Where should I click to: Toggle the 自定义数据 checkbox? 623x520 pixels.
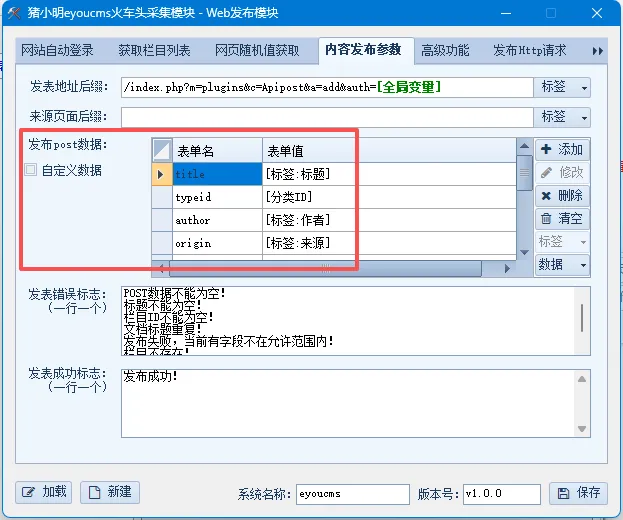pyautogui.click(x=31, y=170)
